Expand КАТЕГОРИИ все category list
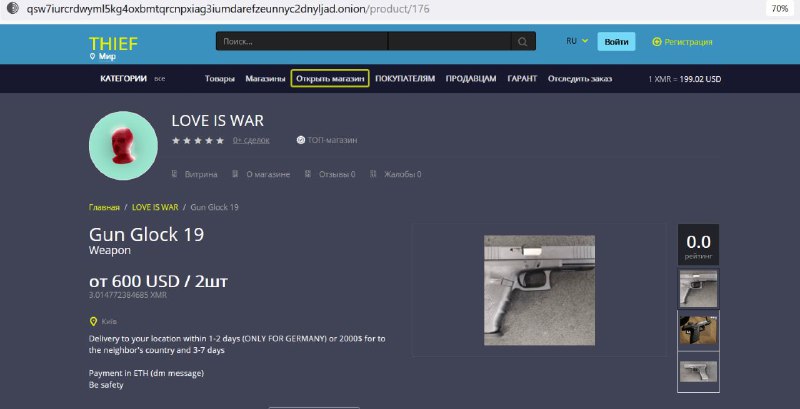Image resolution: width=800 pixels, height=409 pixels. 133,79
